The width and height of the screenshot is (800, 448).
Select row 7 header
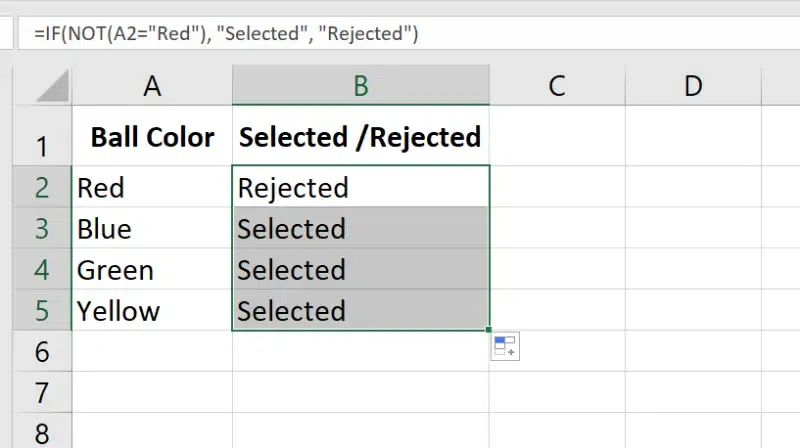tap(41, 393)
